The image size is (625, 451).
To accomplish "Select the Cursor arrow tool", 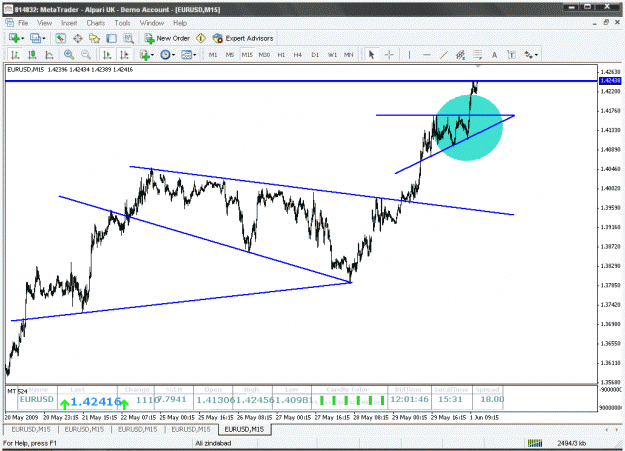I will pos(371,55).
